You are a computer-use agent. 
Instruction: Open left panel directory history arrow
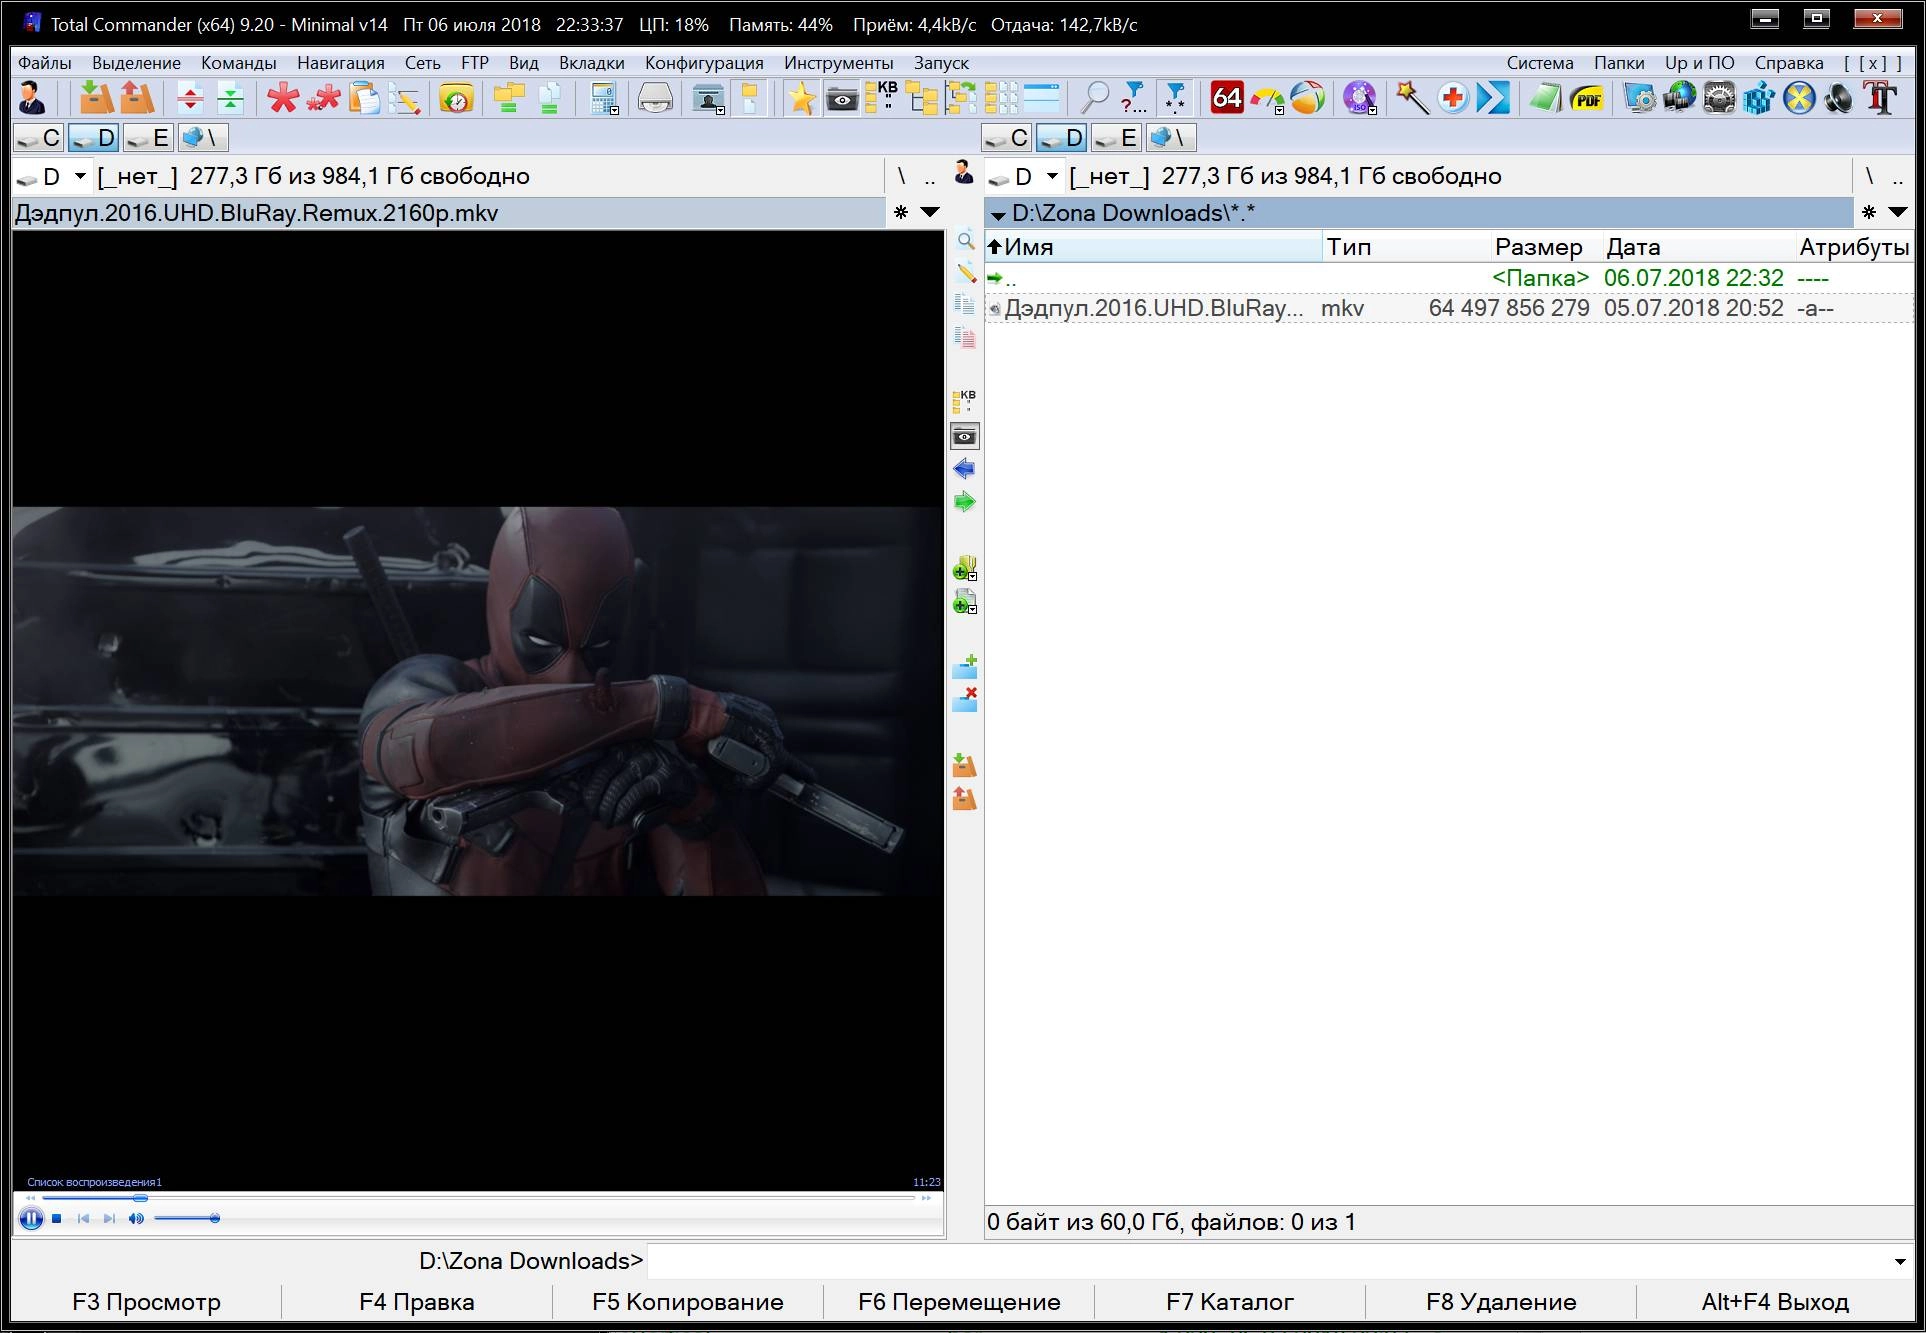click(x=930, y=212)
